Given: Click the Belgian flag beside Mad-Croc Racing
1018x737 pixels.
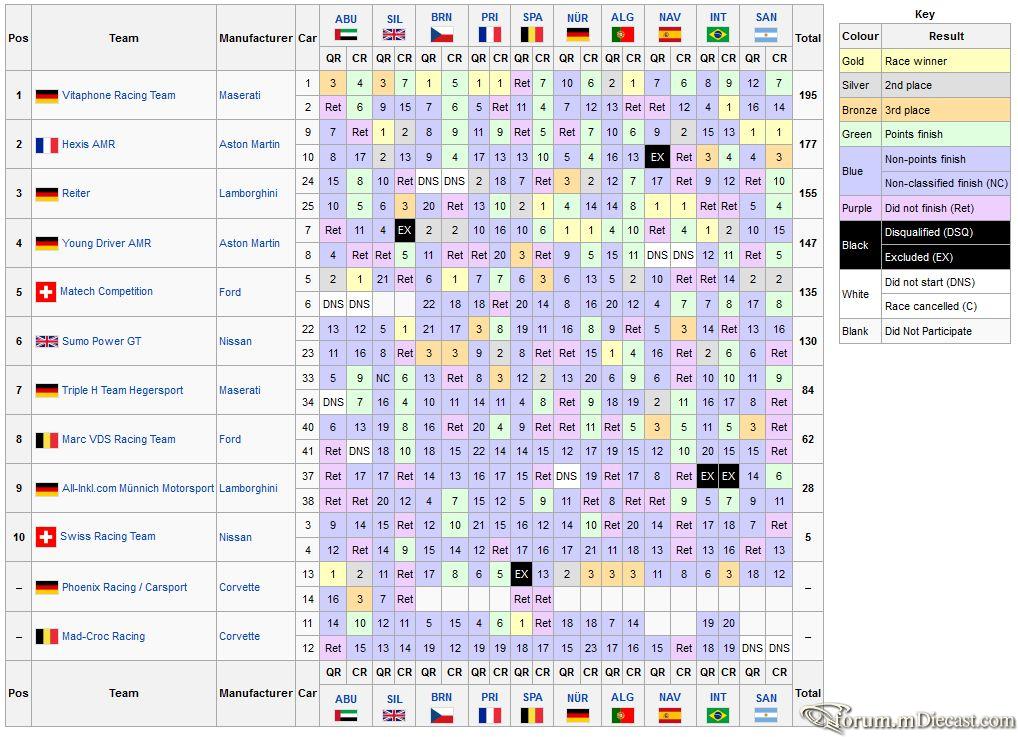Looking at the screenshot, I should coord(47,636).
